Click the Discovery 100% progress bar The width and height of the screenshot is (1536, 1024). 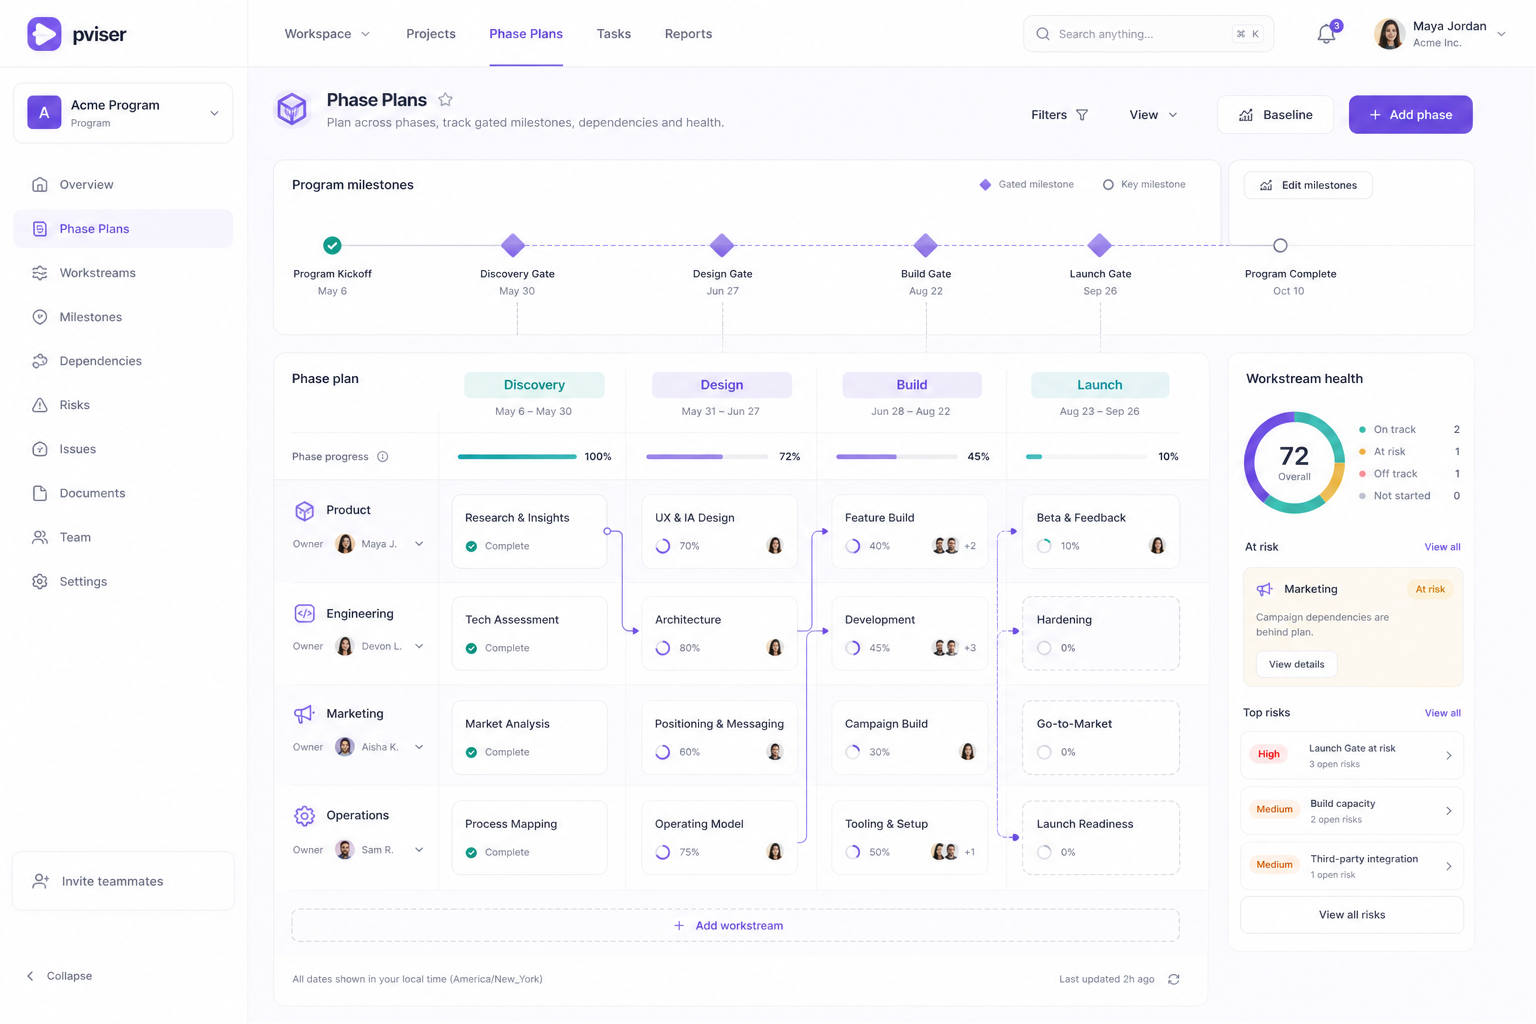pyautogui.click(x=517, y=457)
